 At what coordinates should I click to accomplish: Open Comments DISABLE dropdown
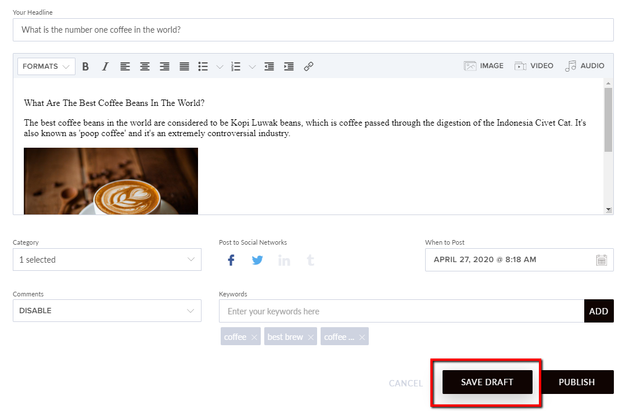107,311
